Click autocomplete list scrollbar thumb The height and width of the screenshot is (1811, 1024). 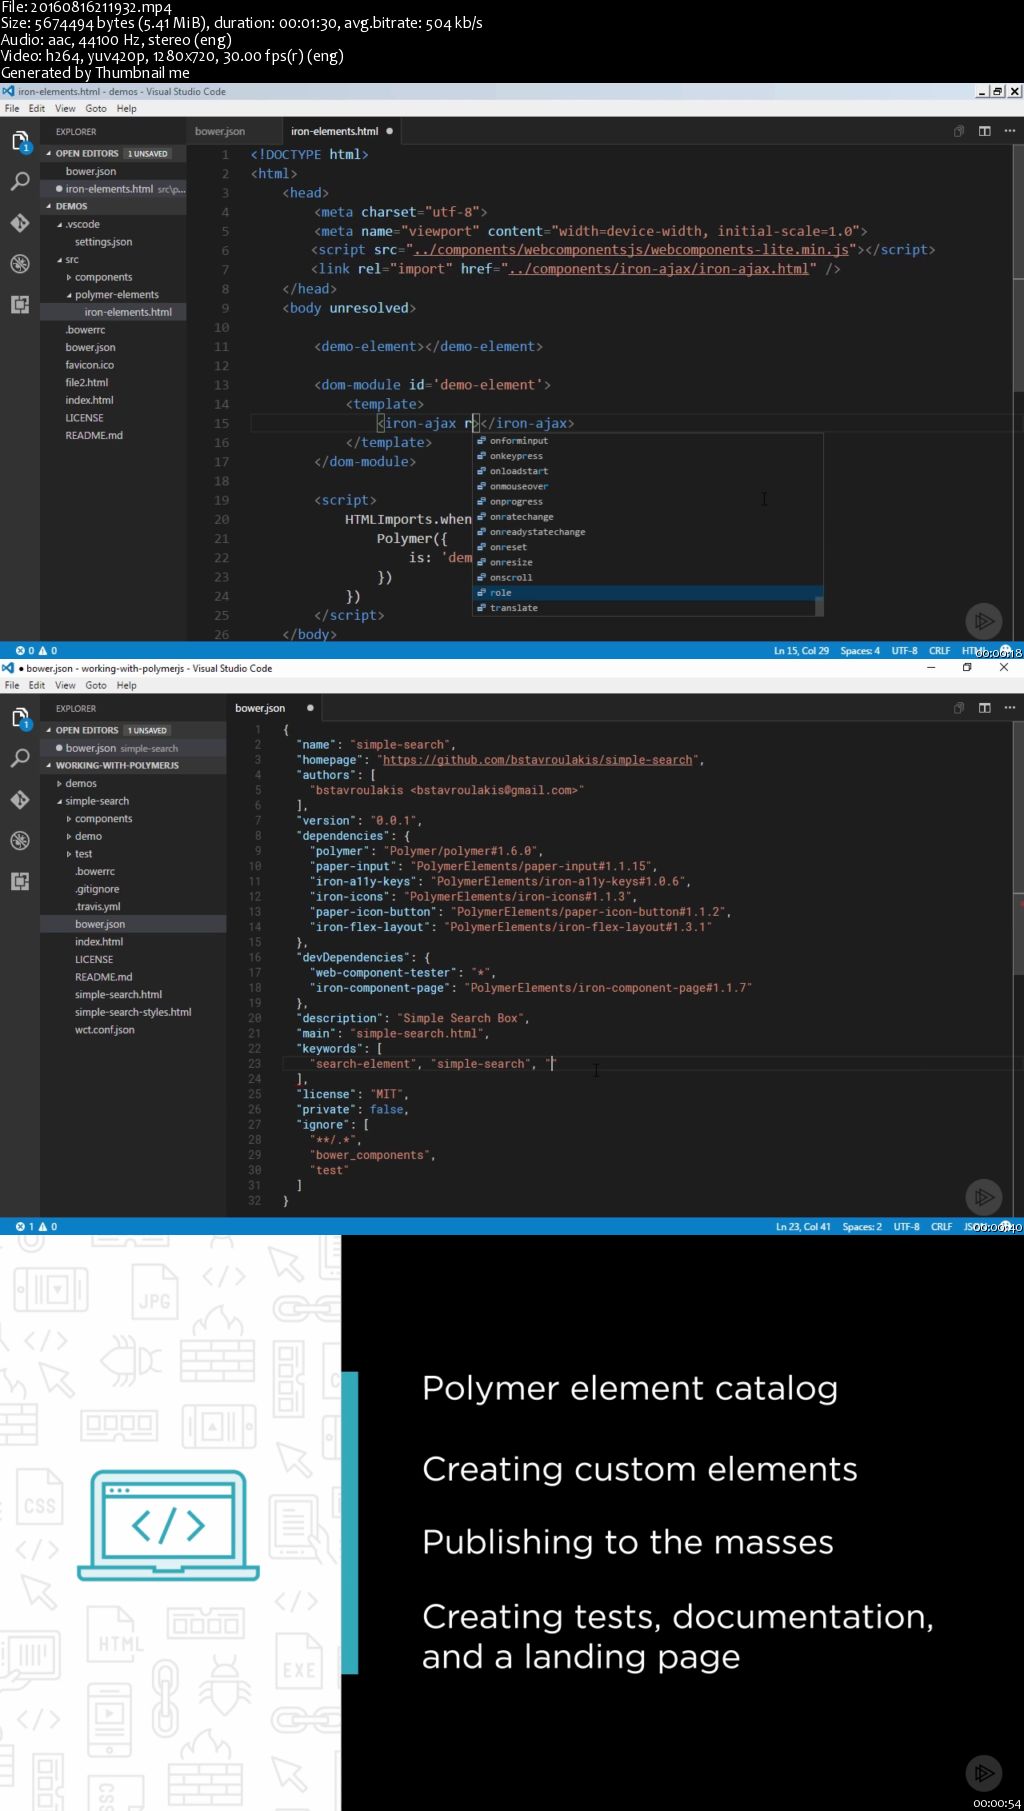pyautogui.click(x=819, y=606)
